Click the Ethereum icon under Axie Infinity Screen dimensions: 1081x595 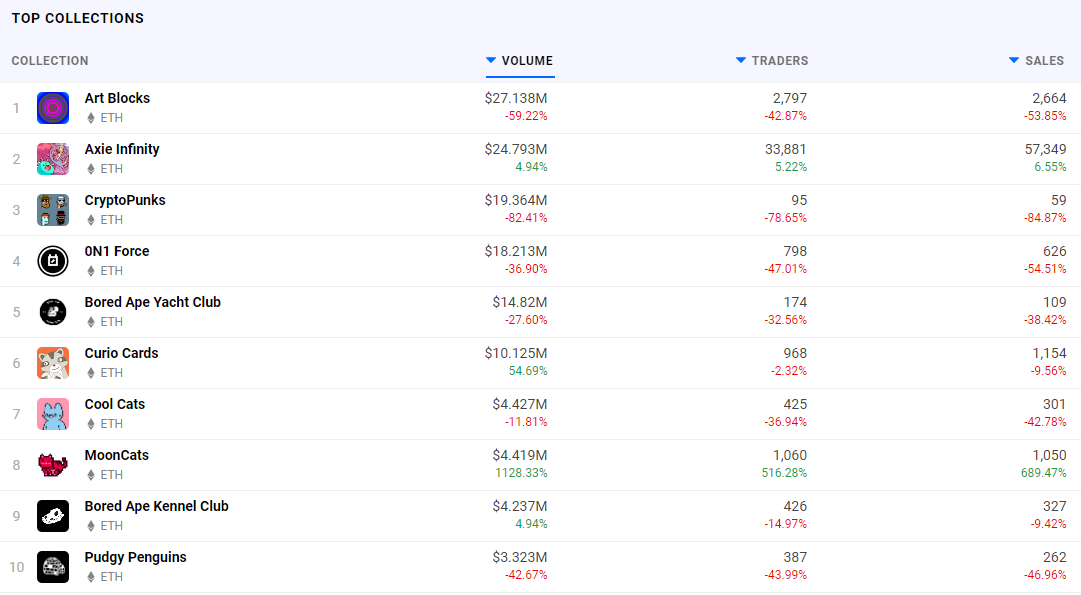pos(90,169)
